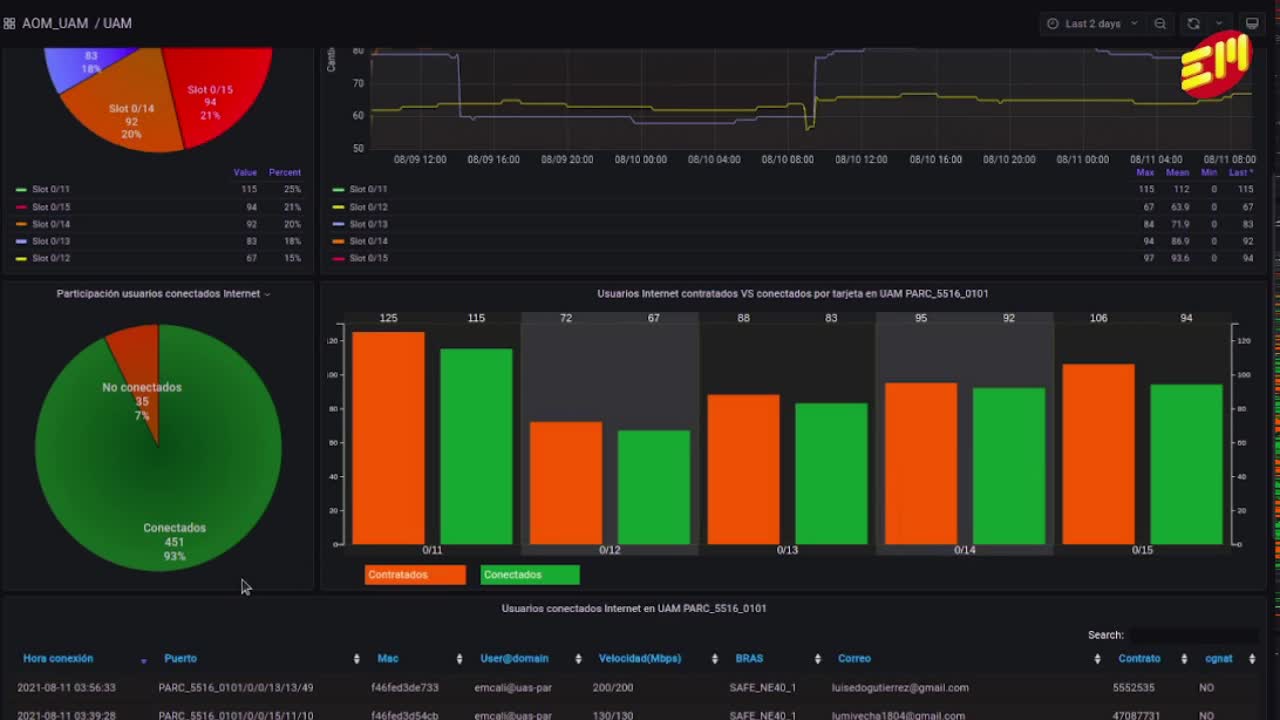Click the orange 125 bar for 0/11
Screen dimensions: 1280x720
tap(388, 438)
